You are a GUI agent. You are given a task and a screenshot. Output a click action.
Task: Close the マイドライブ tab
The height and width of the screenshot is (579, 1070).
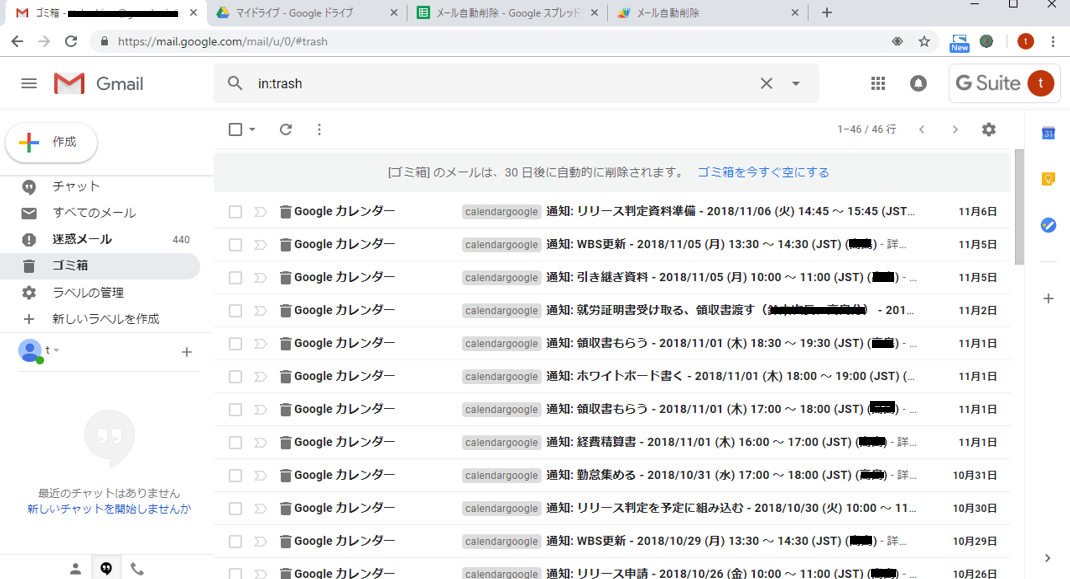394,13
